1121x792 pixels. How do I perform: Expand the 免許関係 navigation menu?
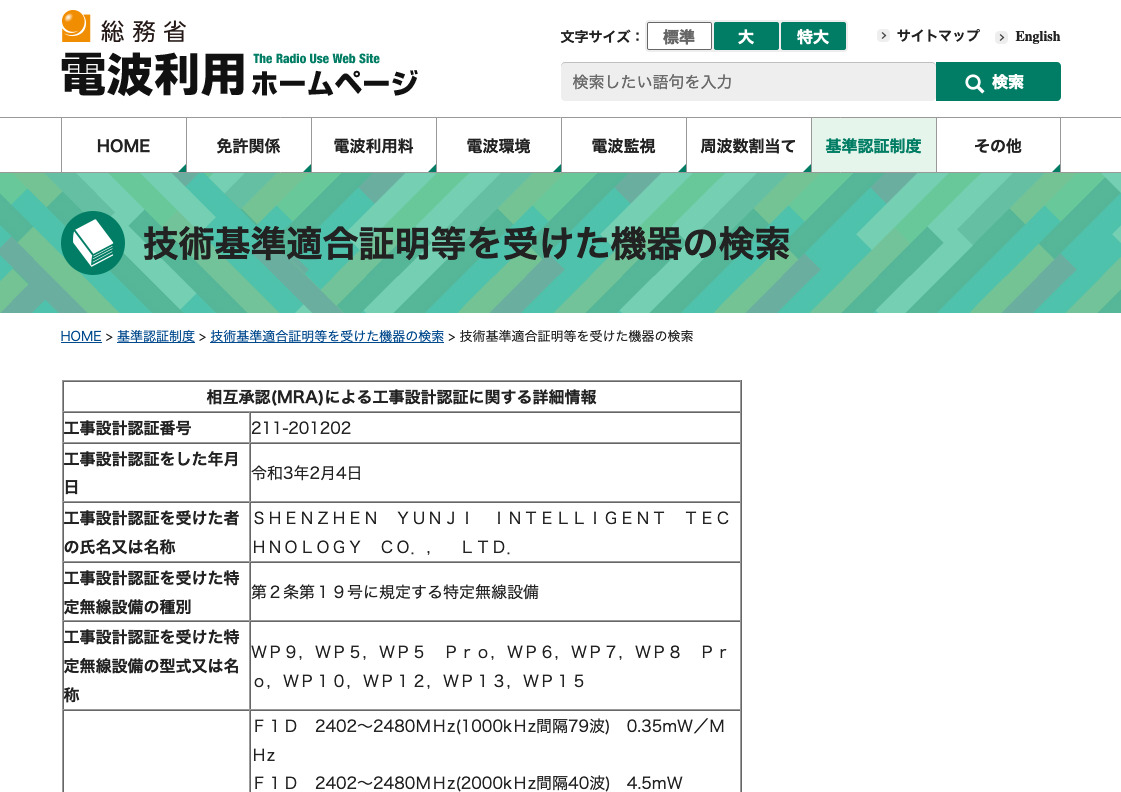click(x=249, y=146)
